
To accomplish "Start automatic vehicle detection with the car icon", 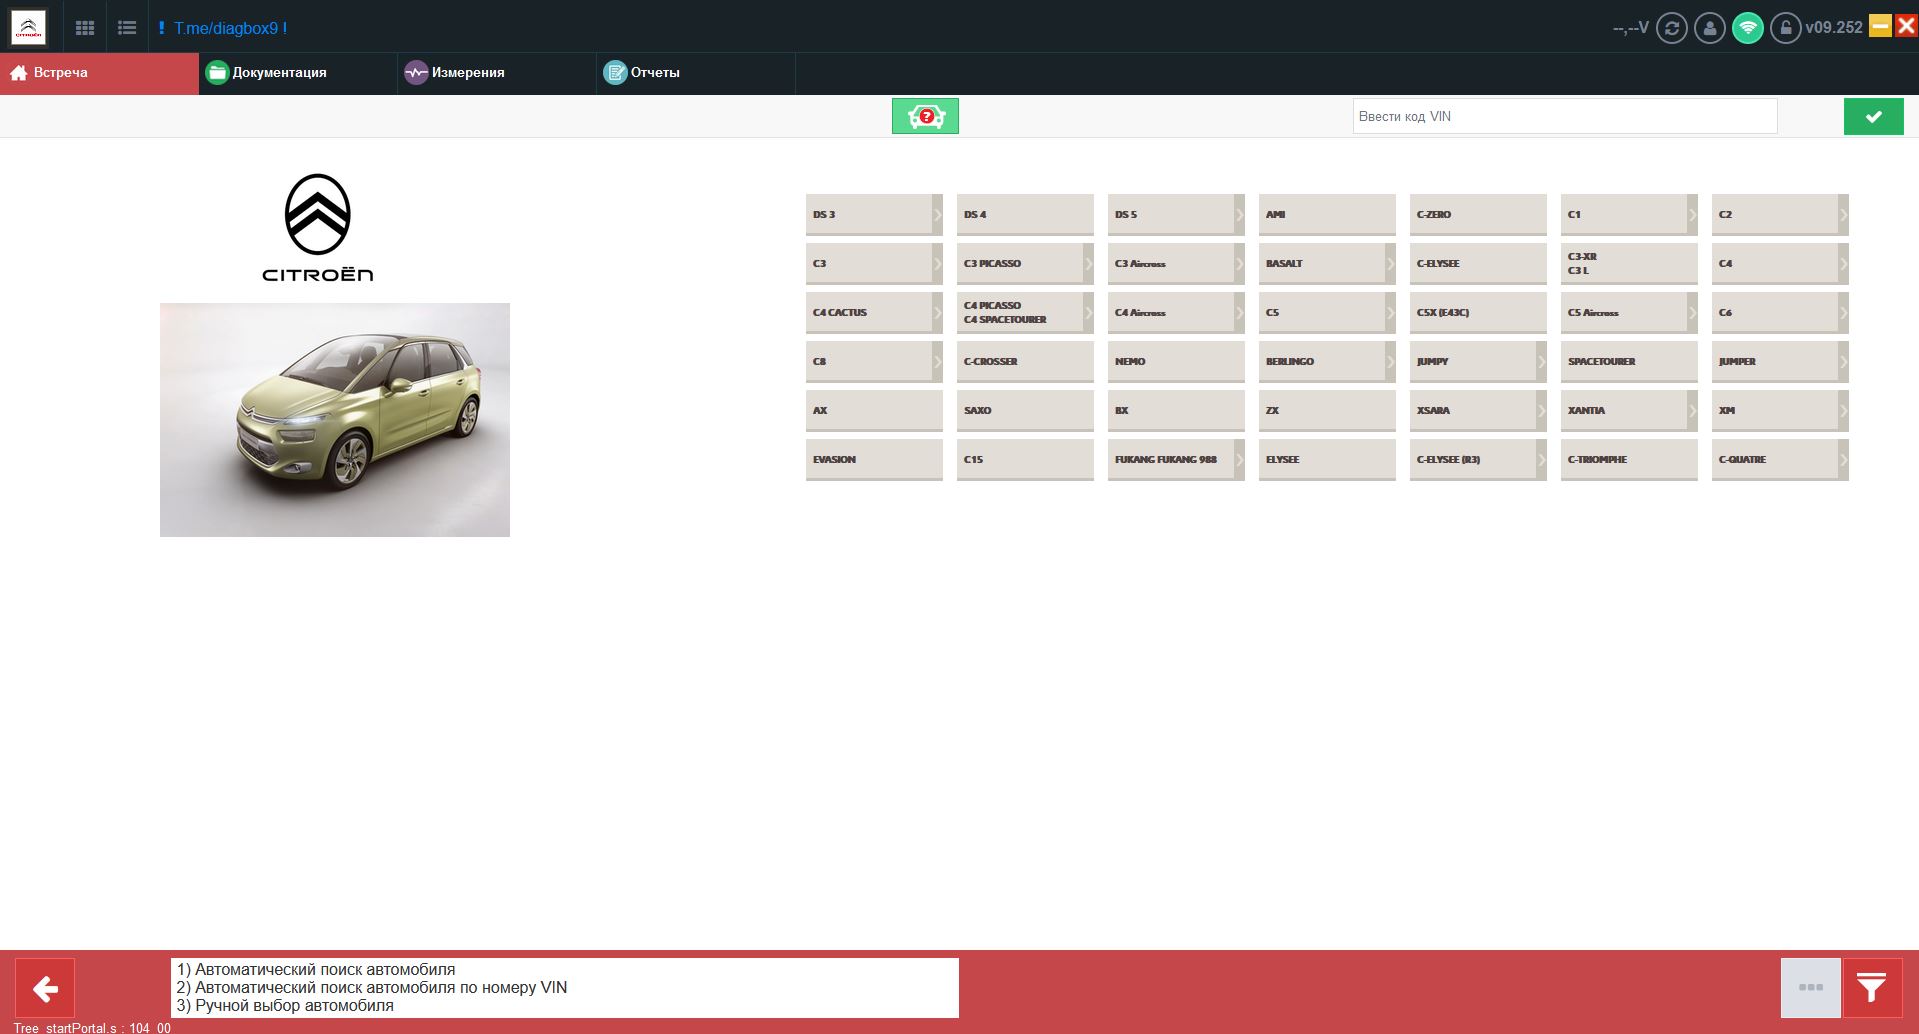I will (x=925, y=116).
